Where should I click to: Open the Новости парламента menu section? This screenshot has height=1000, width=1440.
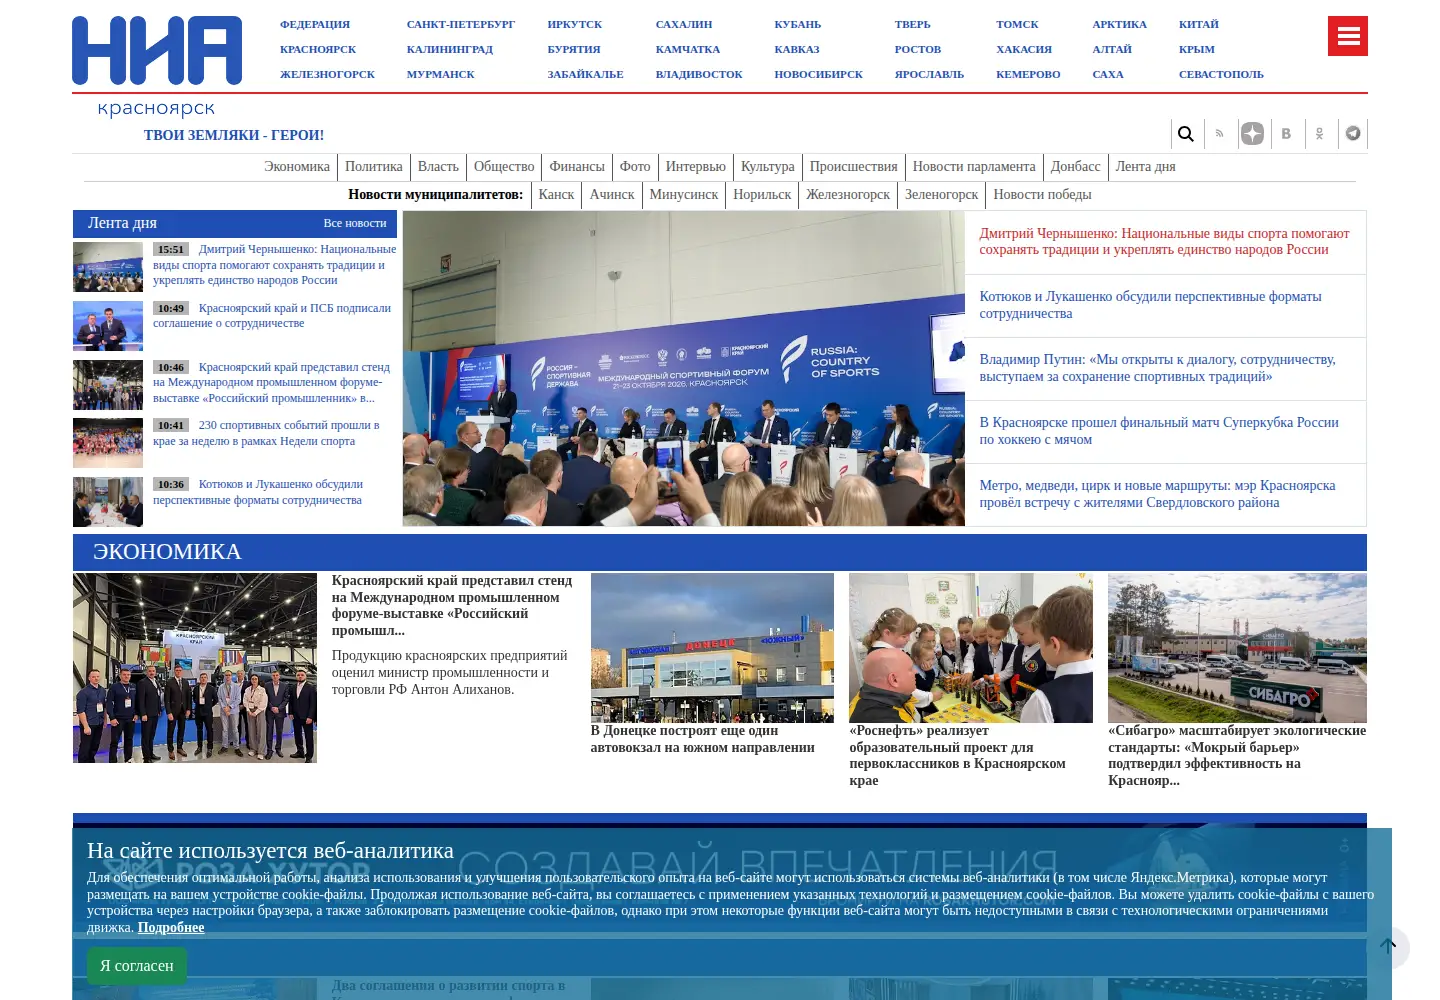click(x=974, y=167)
